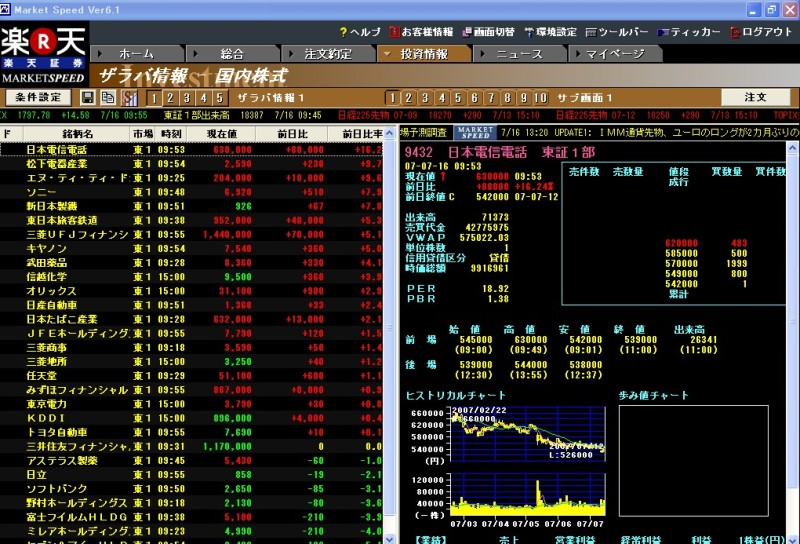Sort by the 市場 column header
The width and height of the screenshot is (800, 544).
[143, 134]
